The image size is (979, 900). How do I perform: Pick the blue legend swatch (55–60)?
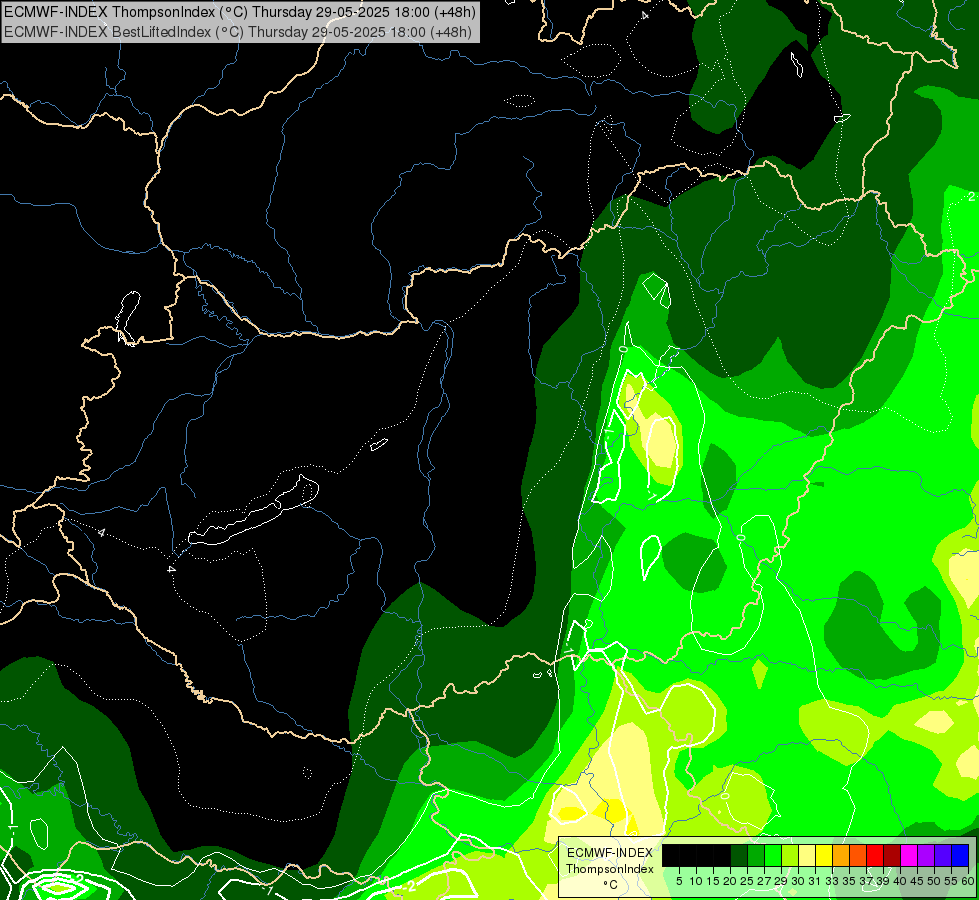[960, 855]
